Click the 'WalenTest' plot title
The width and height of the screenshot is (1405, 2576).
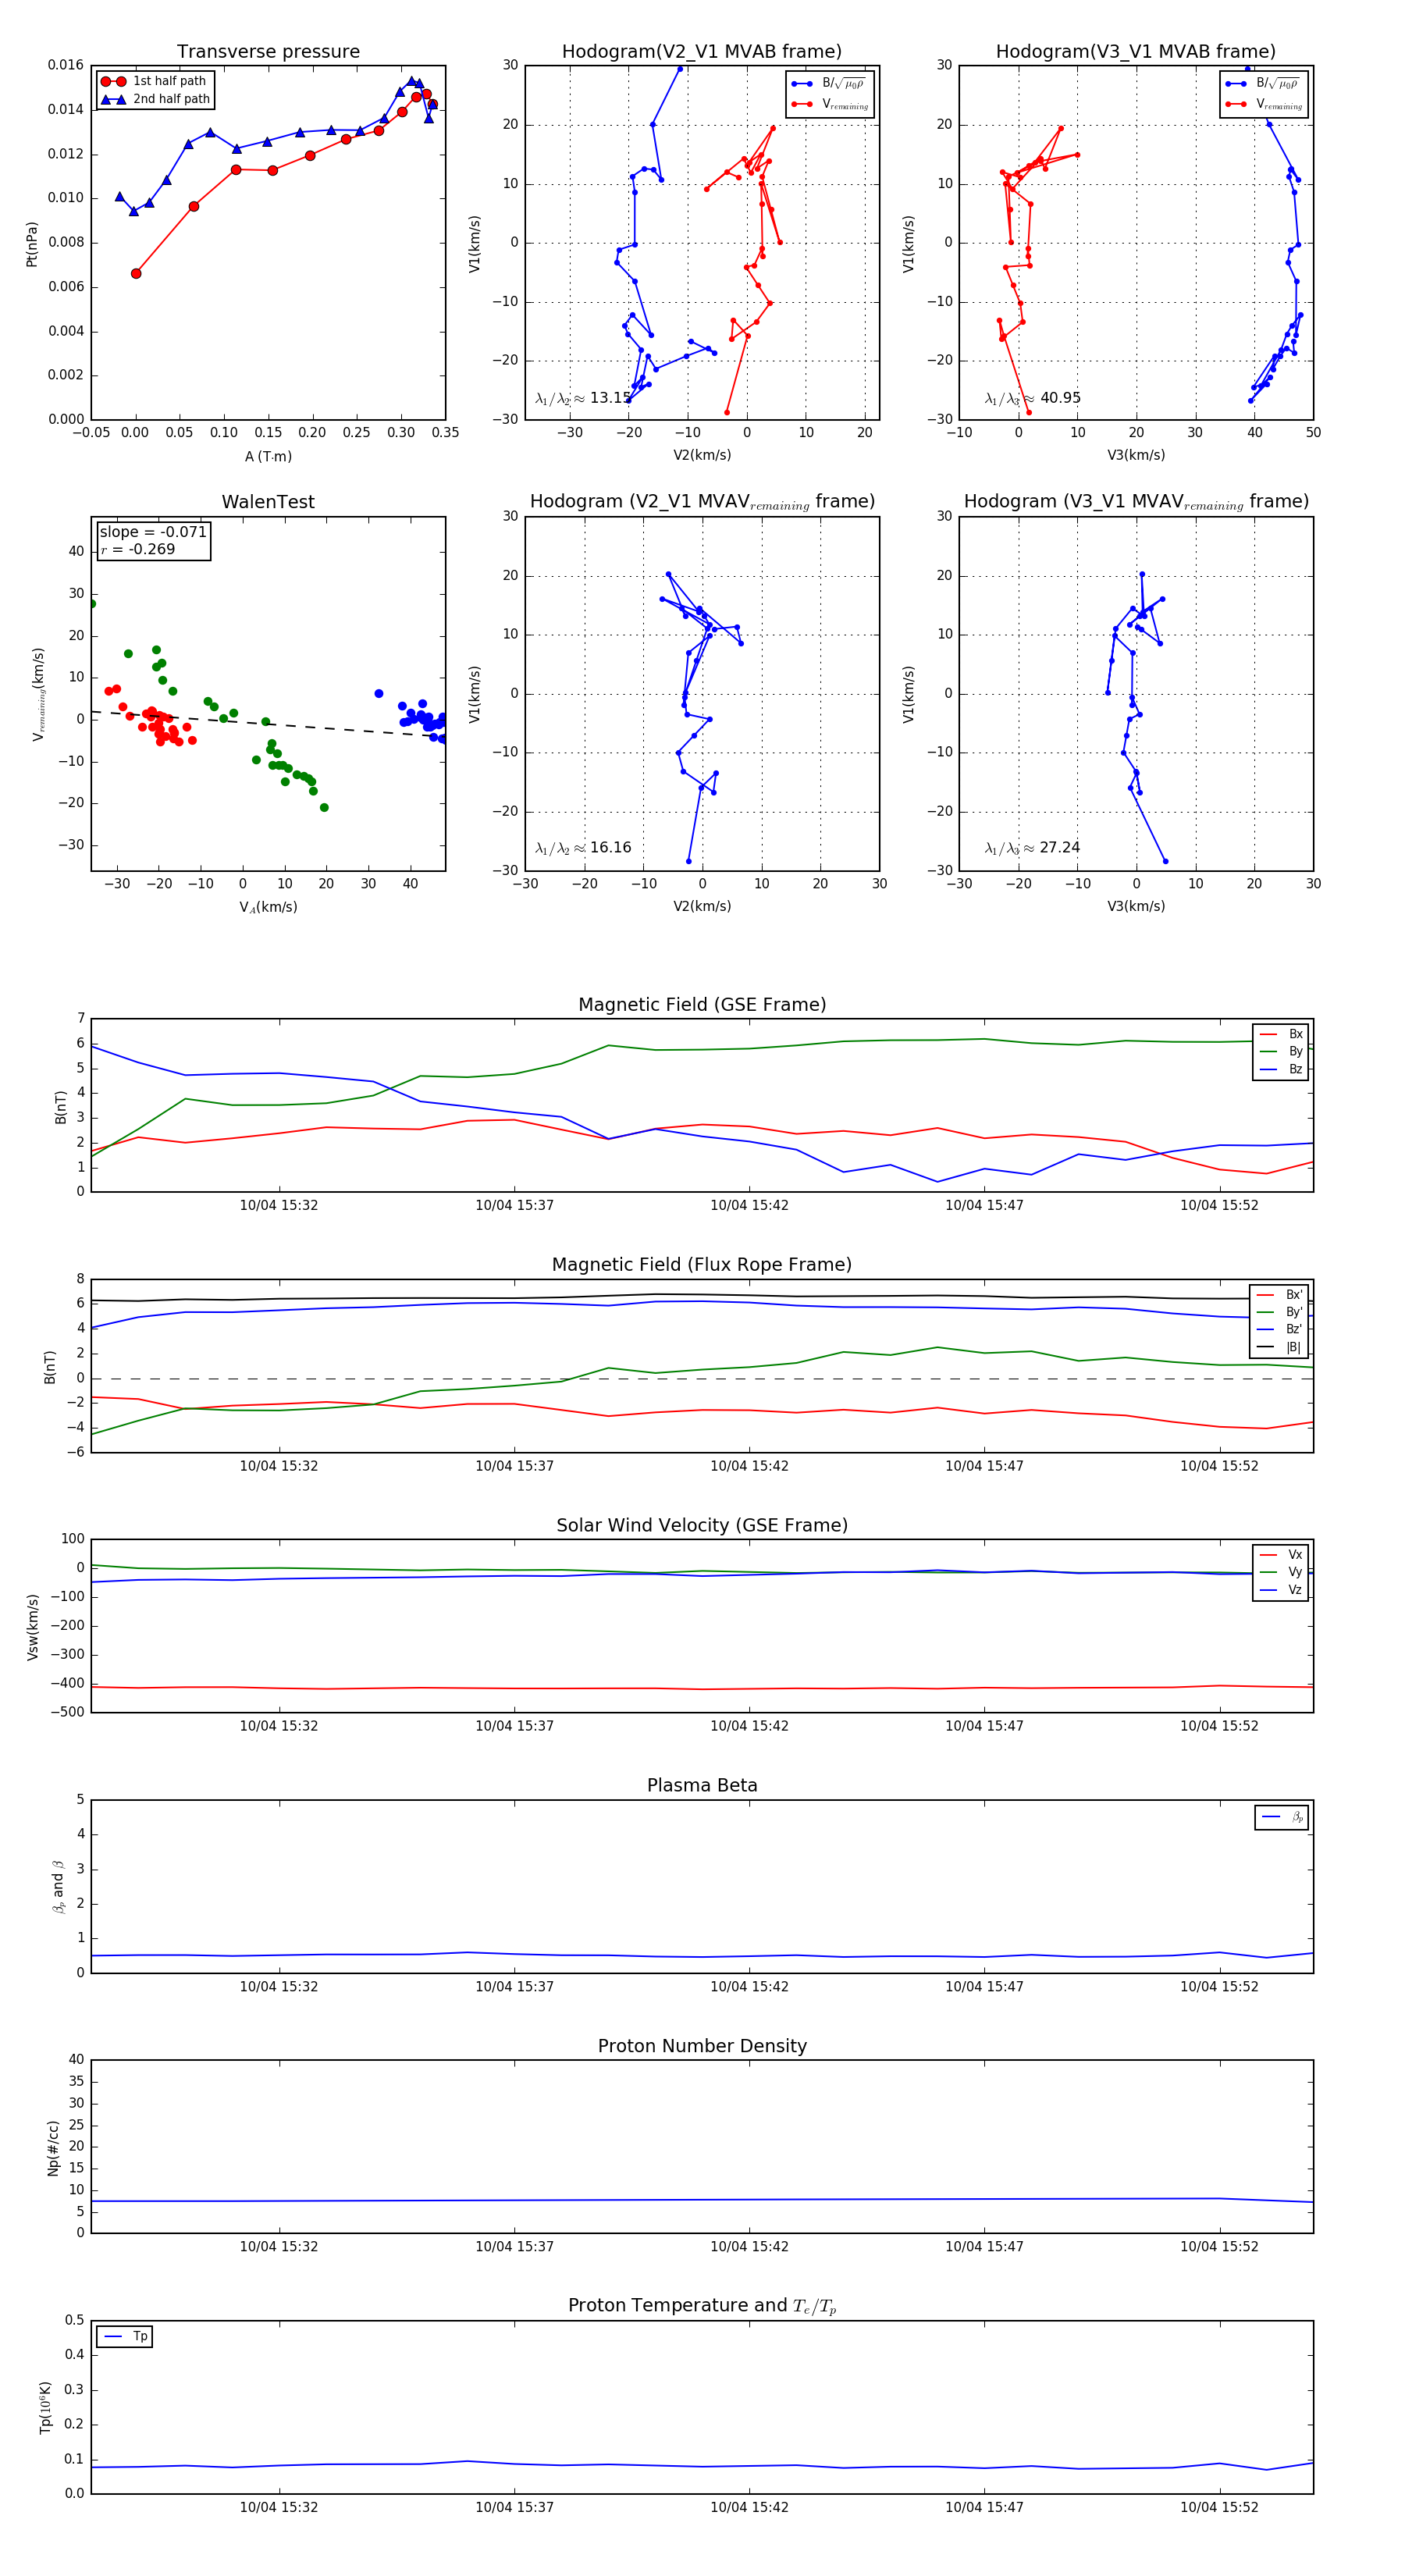pos(268,502)
